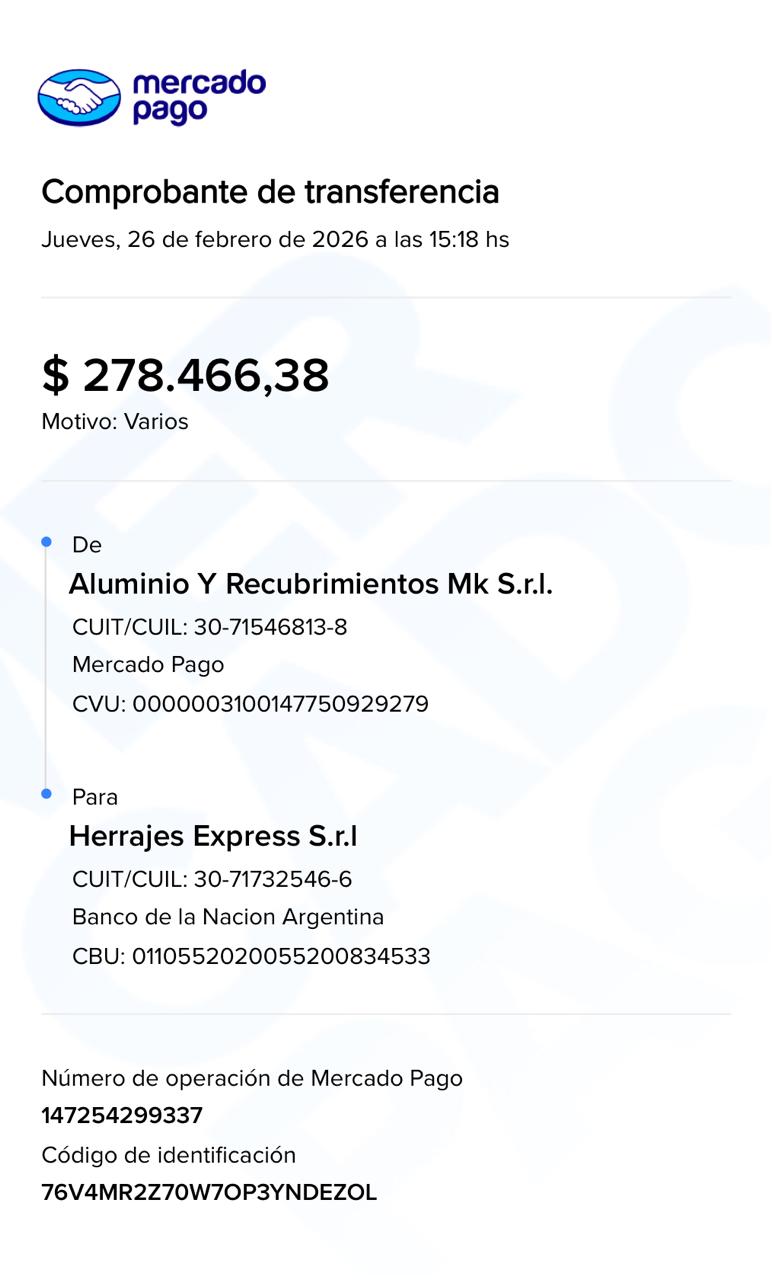Select the "Comprobante de transferencia" heading
The width and height of the screenshot is (772, 1280).
click(x=270, y=191)
